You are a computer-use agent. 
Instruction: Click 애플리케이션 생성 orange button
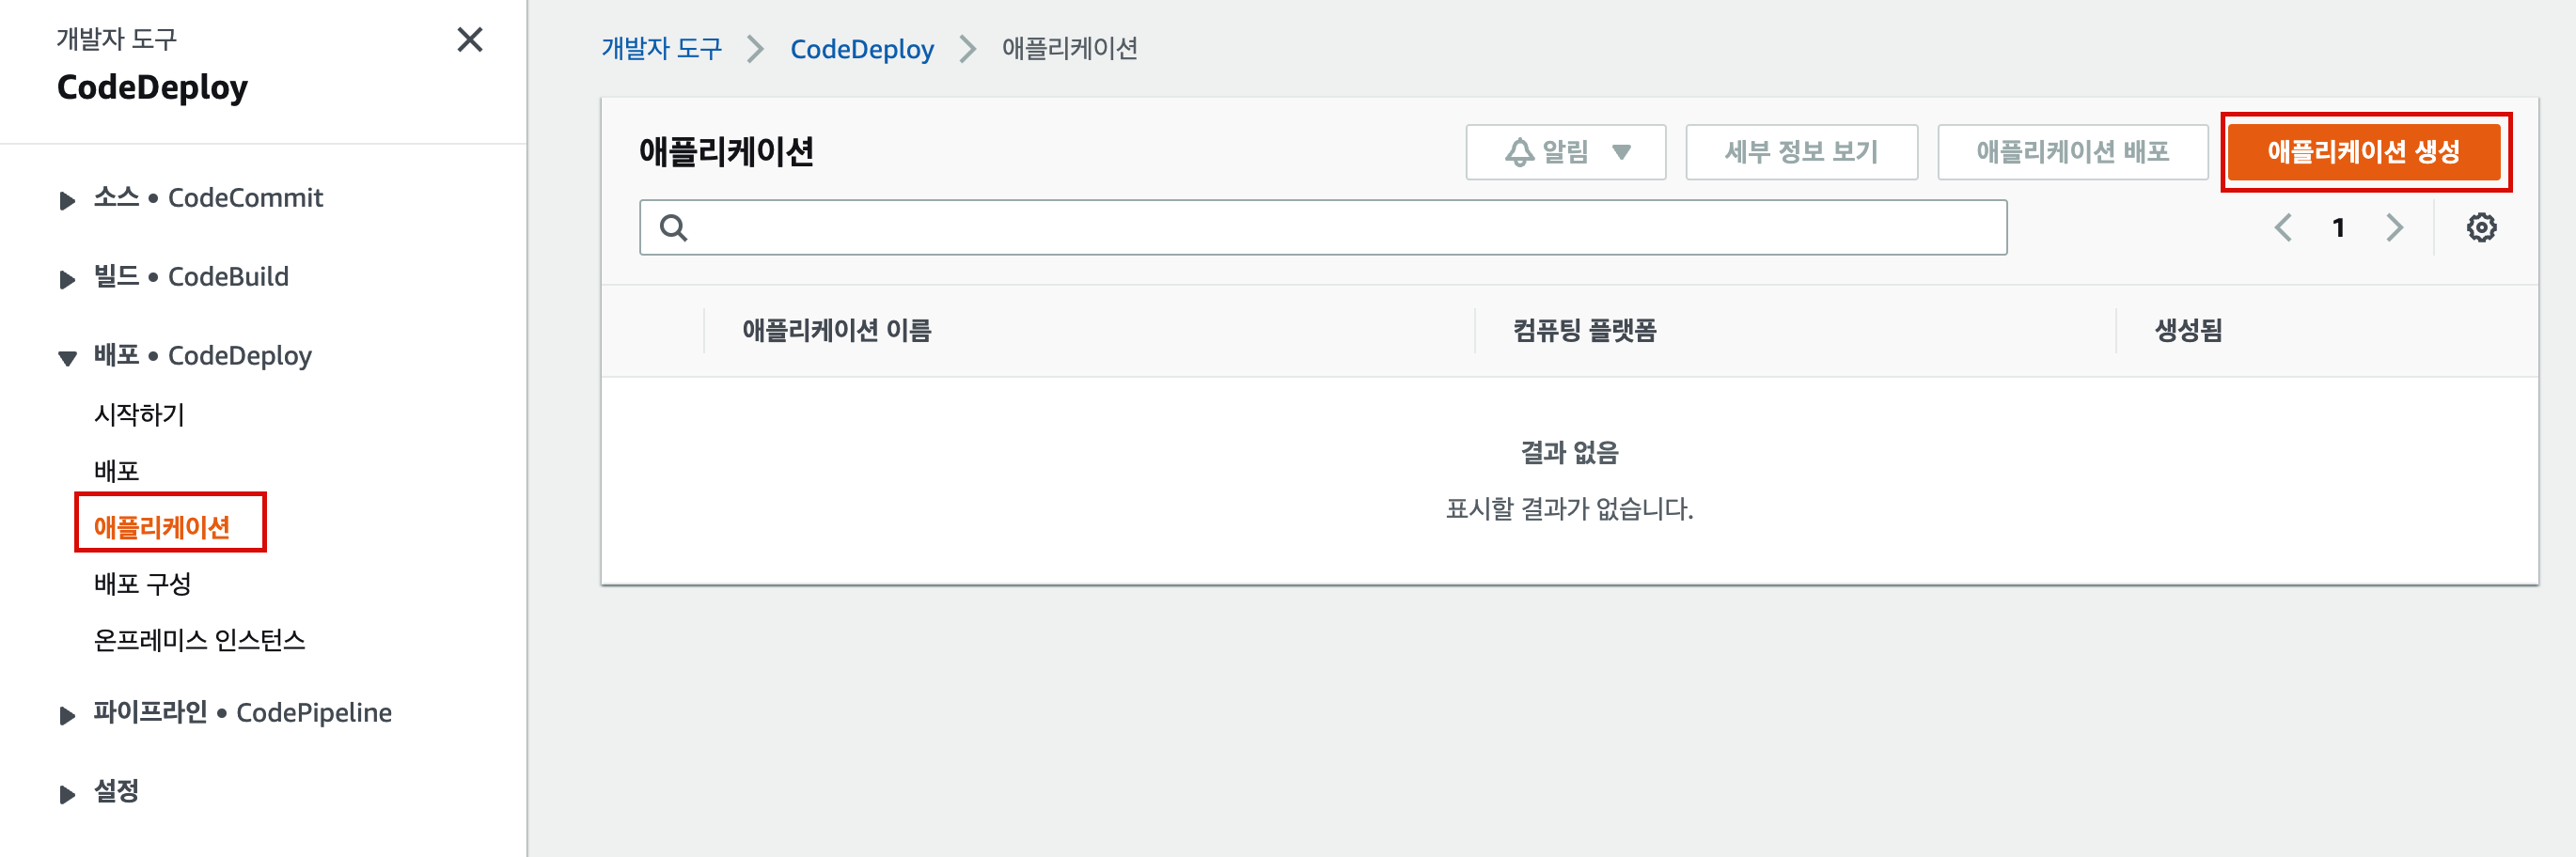pos(2363,152)
